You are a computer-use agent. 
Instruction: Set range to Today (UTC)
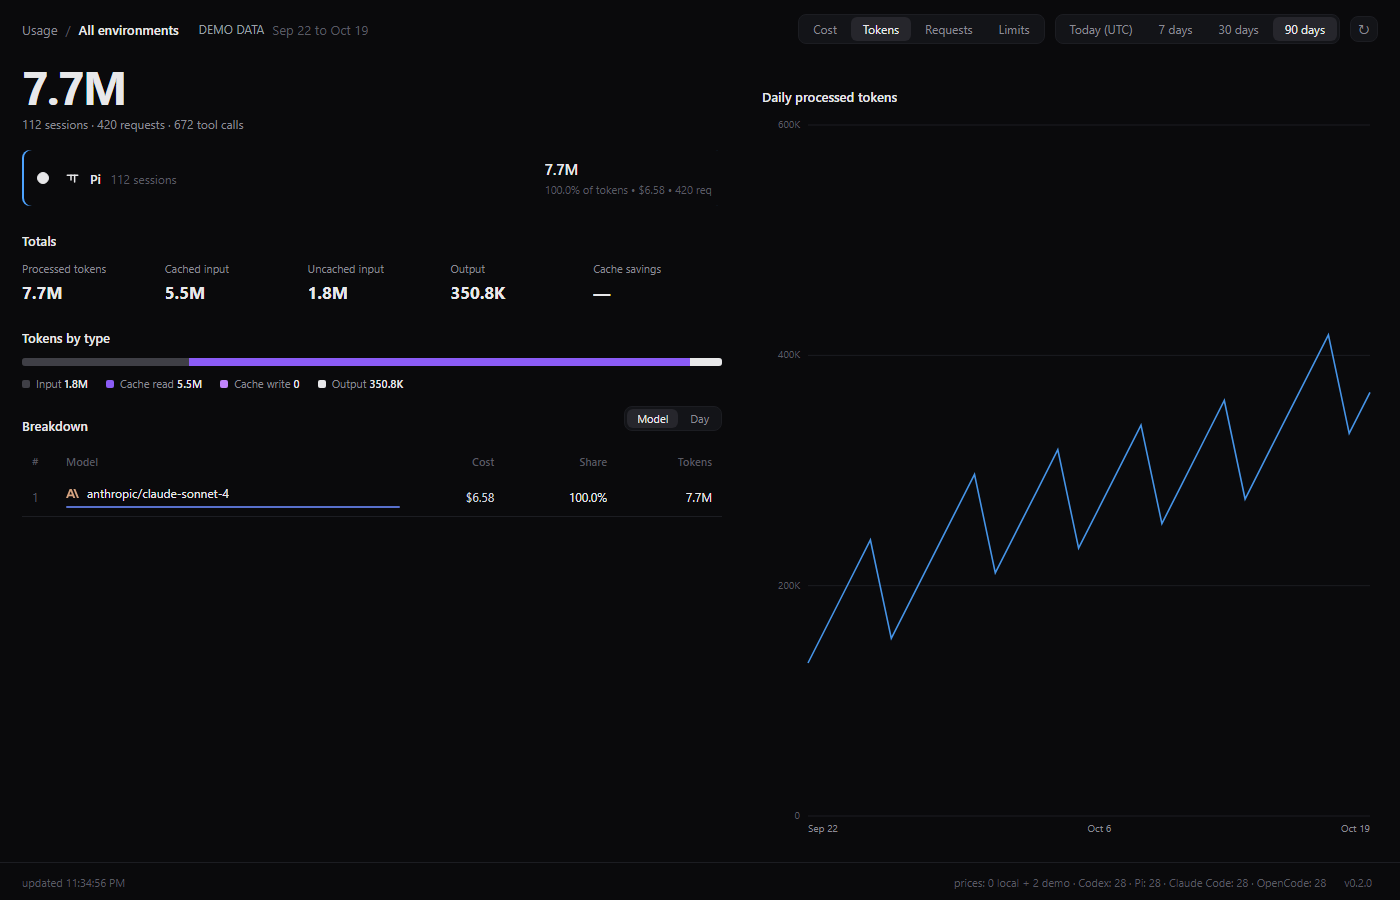tap(1101, 30)
